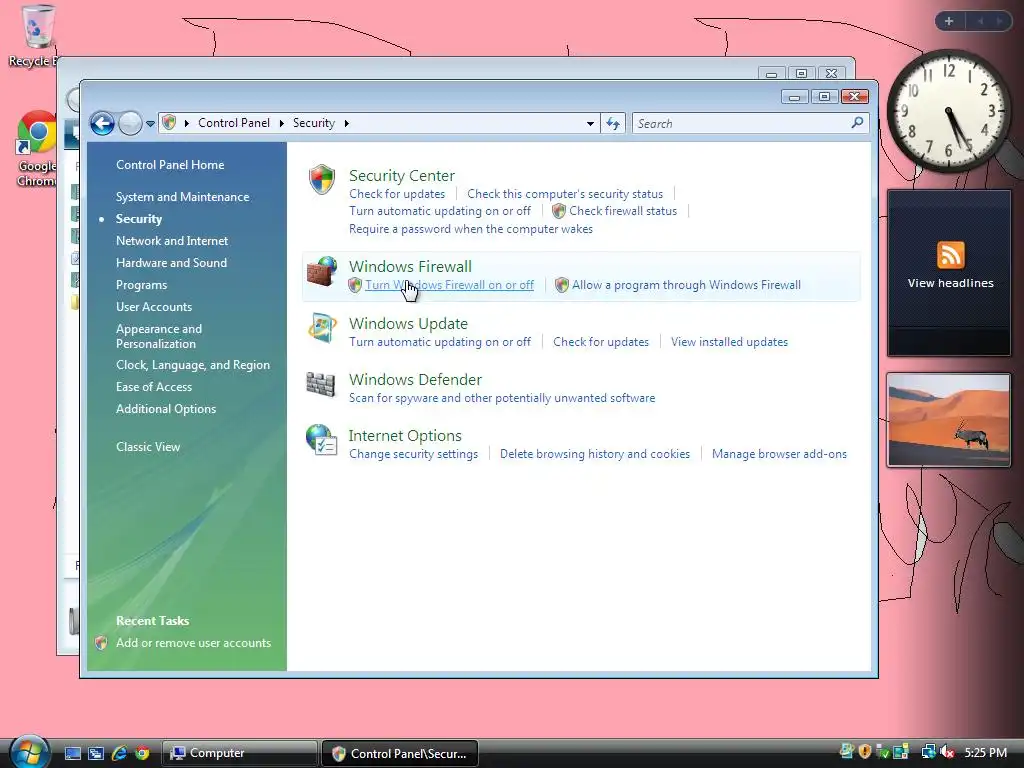Click the muted volume tray icon
Viewport: 1024px width, 768px height.
[x=947, y=752]
